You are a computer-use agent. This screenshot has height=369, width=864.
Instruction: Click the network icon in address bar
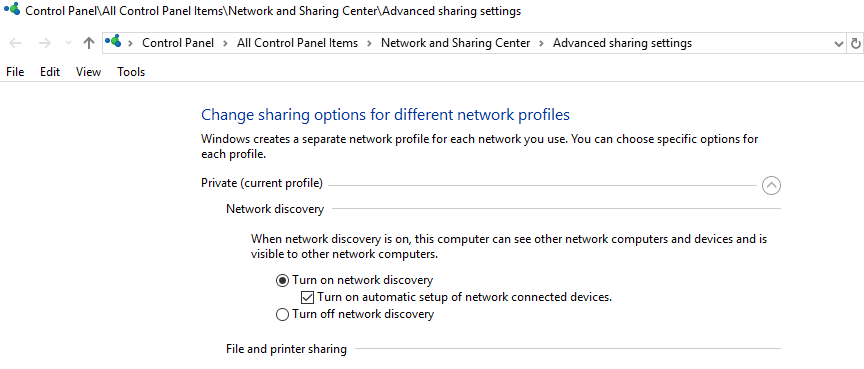tap(113, 41)
